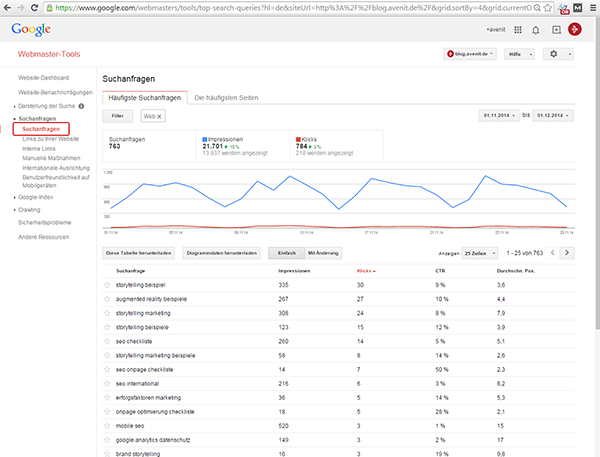
Task: Toggle blue Impressionen series swatch
Action: (205, 139)
